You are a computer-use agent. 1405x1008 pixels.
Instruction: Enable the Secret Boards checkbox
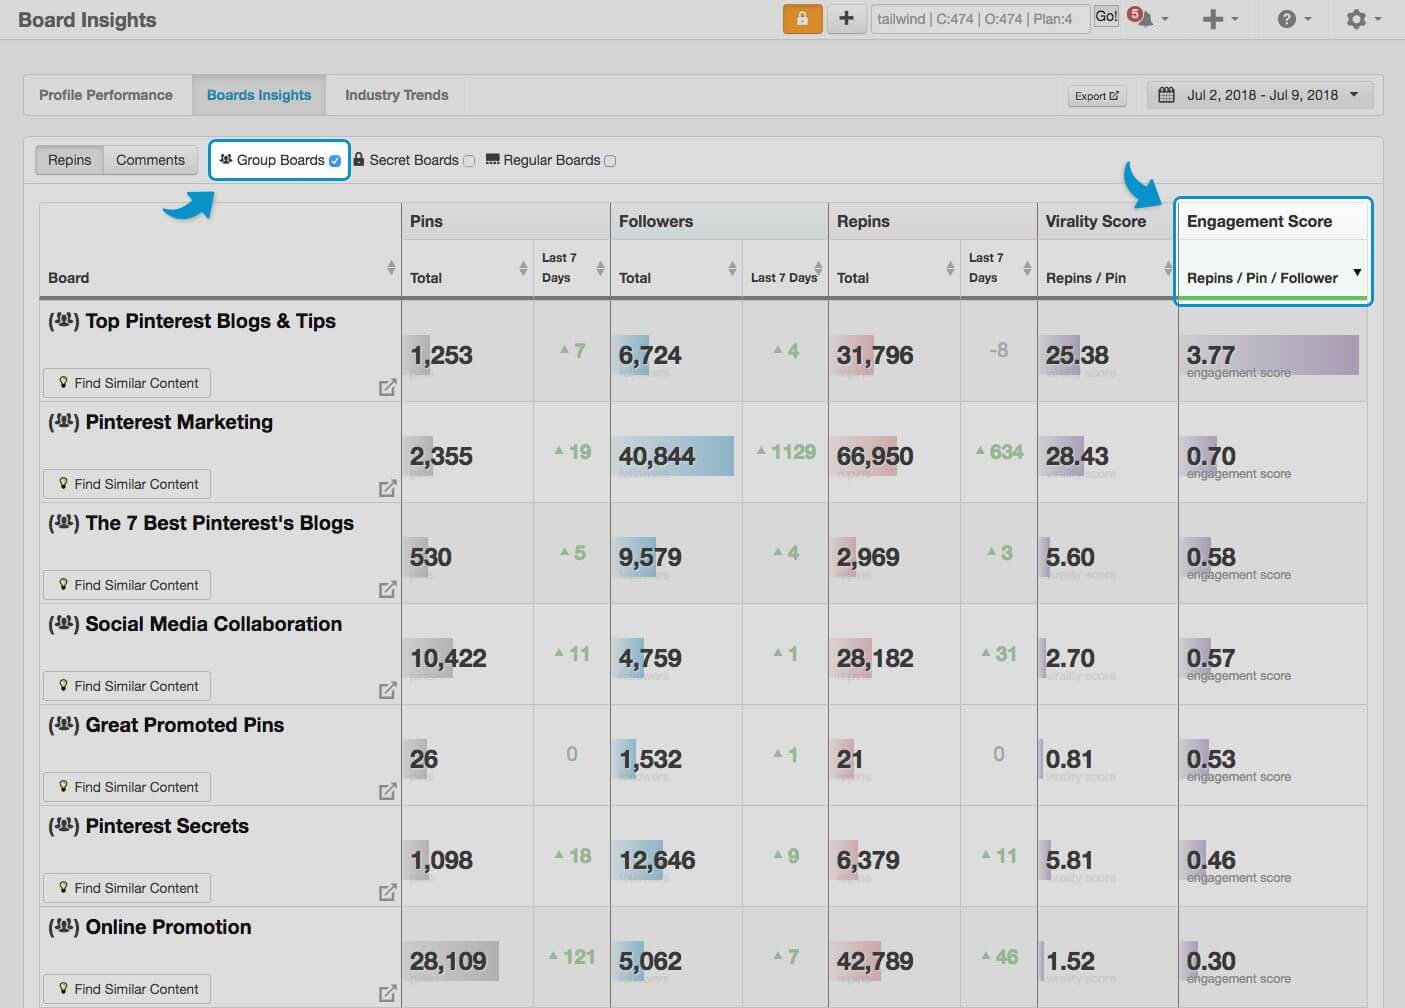pyautogui.click(x=469, y=161)
